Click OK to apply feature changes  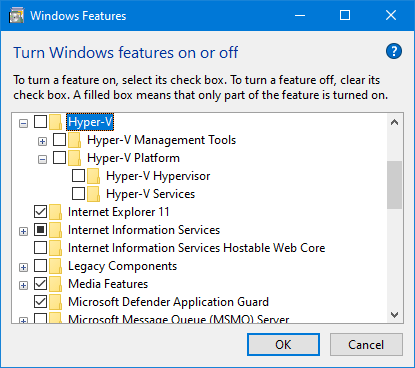coord(283,345)
